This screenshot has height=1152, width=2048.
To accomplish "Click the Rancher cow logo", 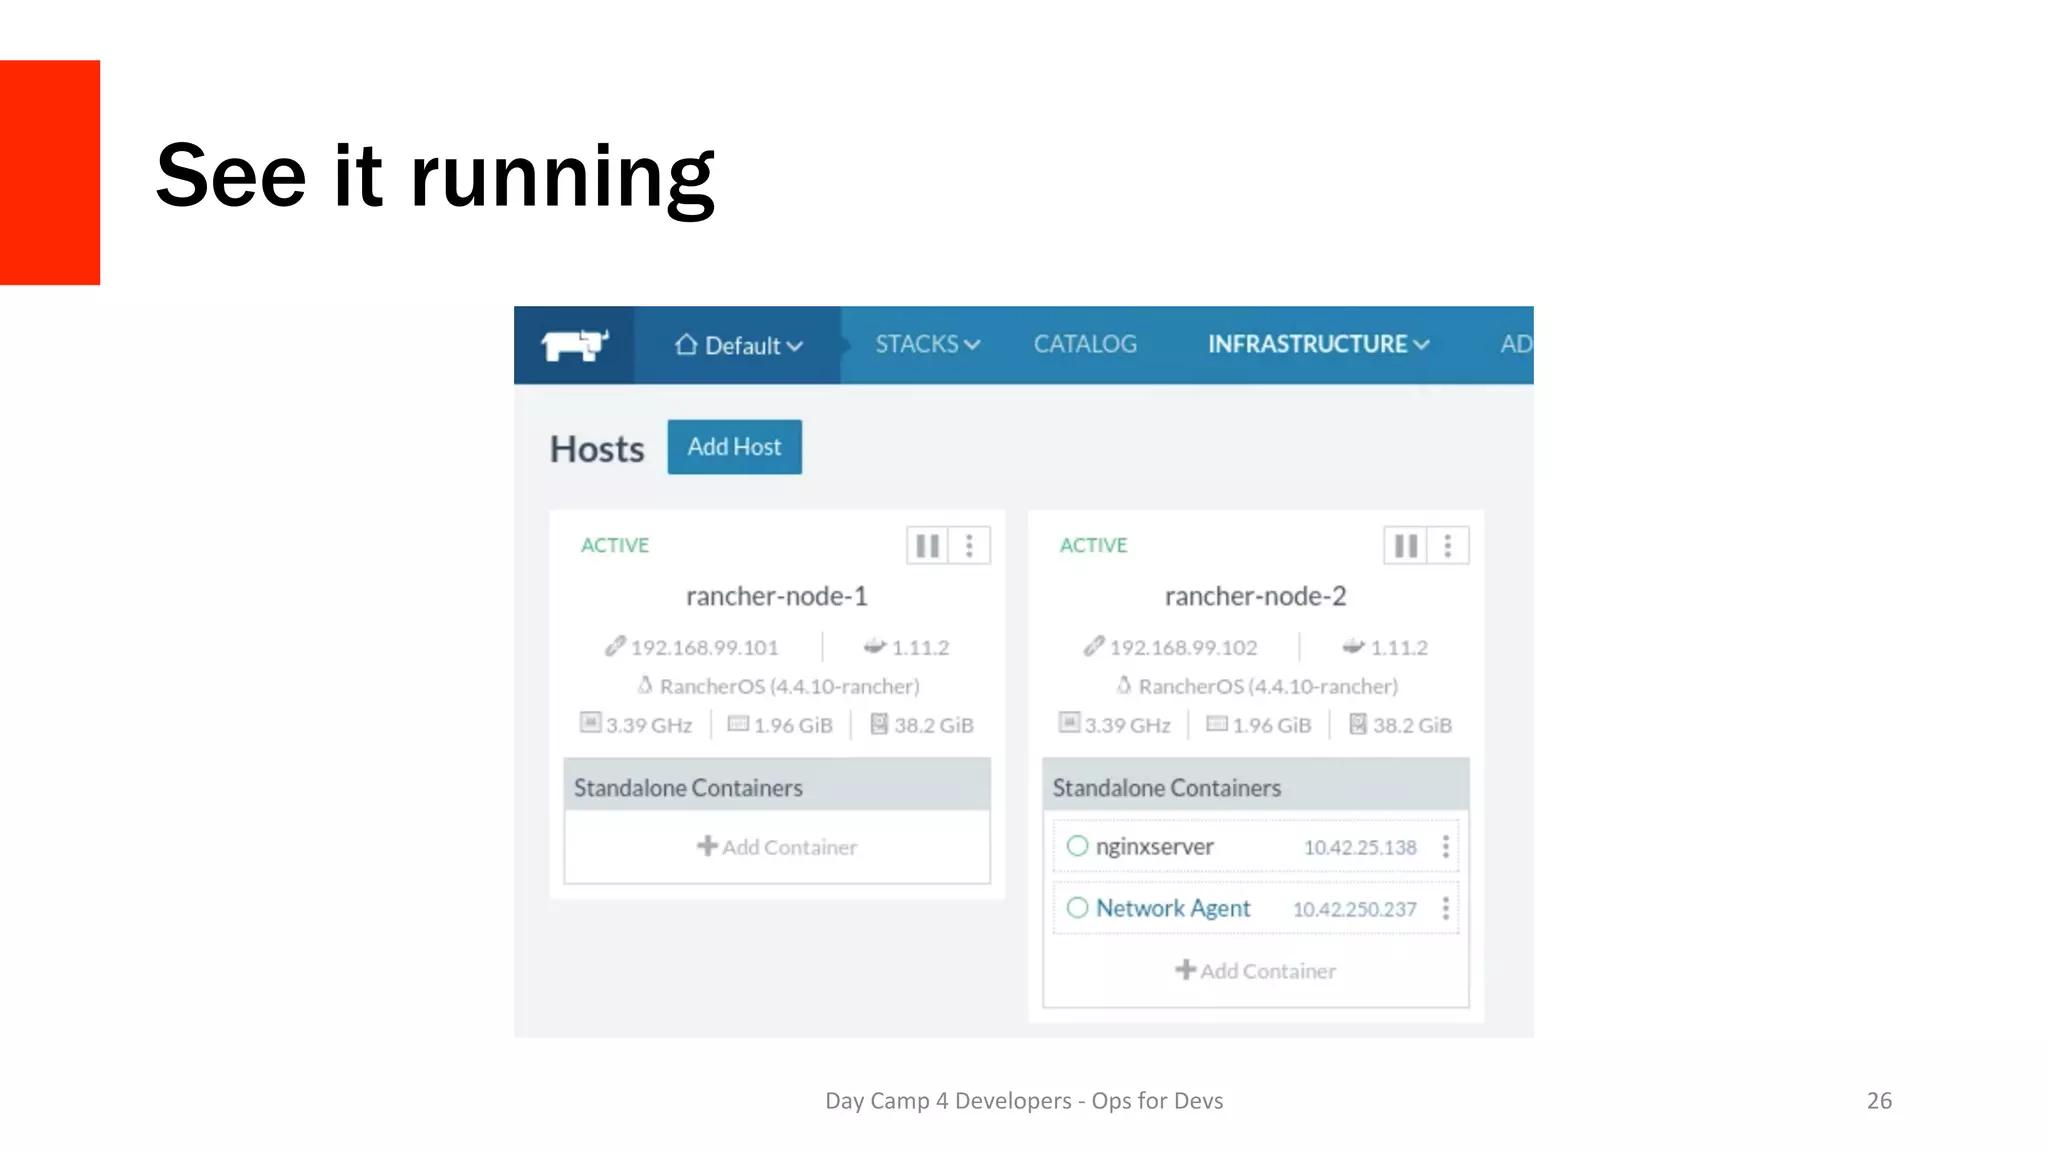I will (574, 345).
